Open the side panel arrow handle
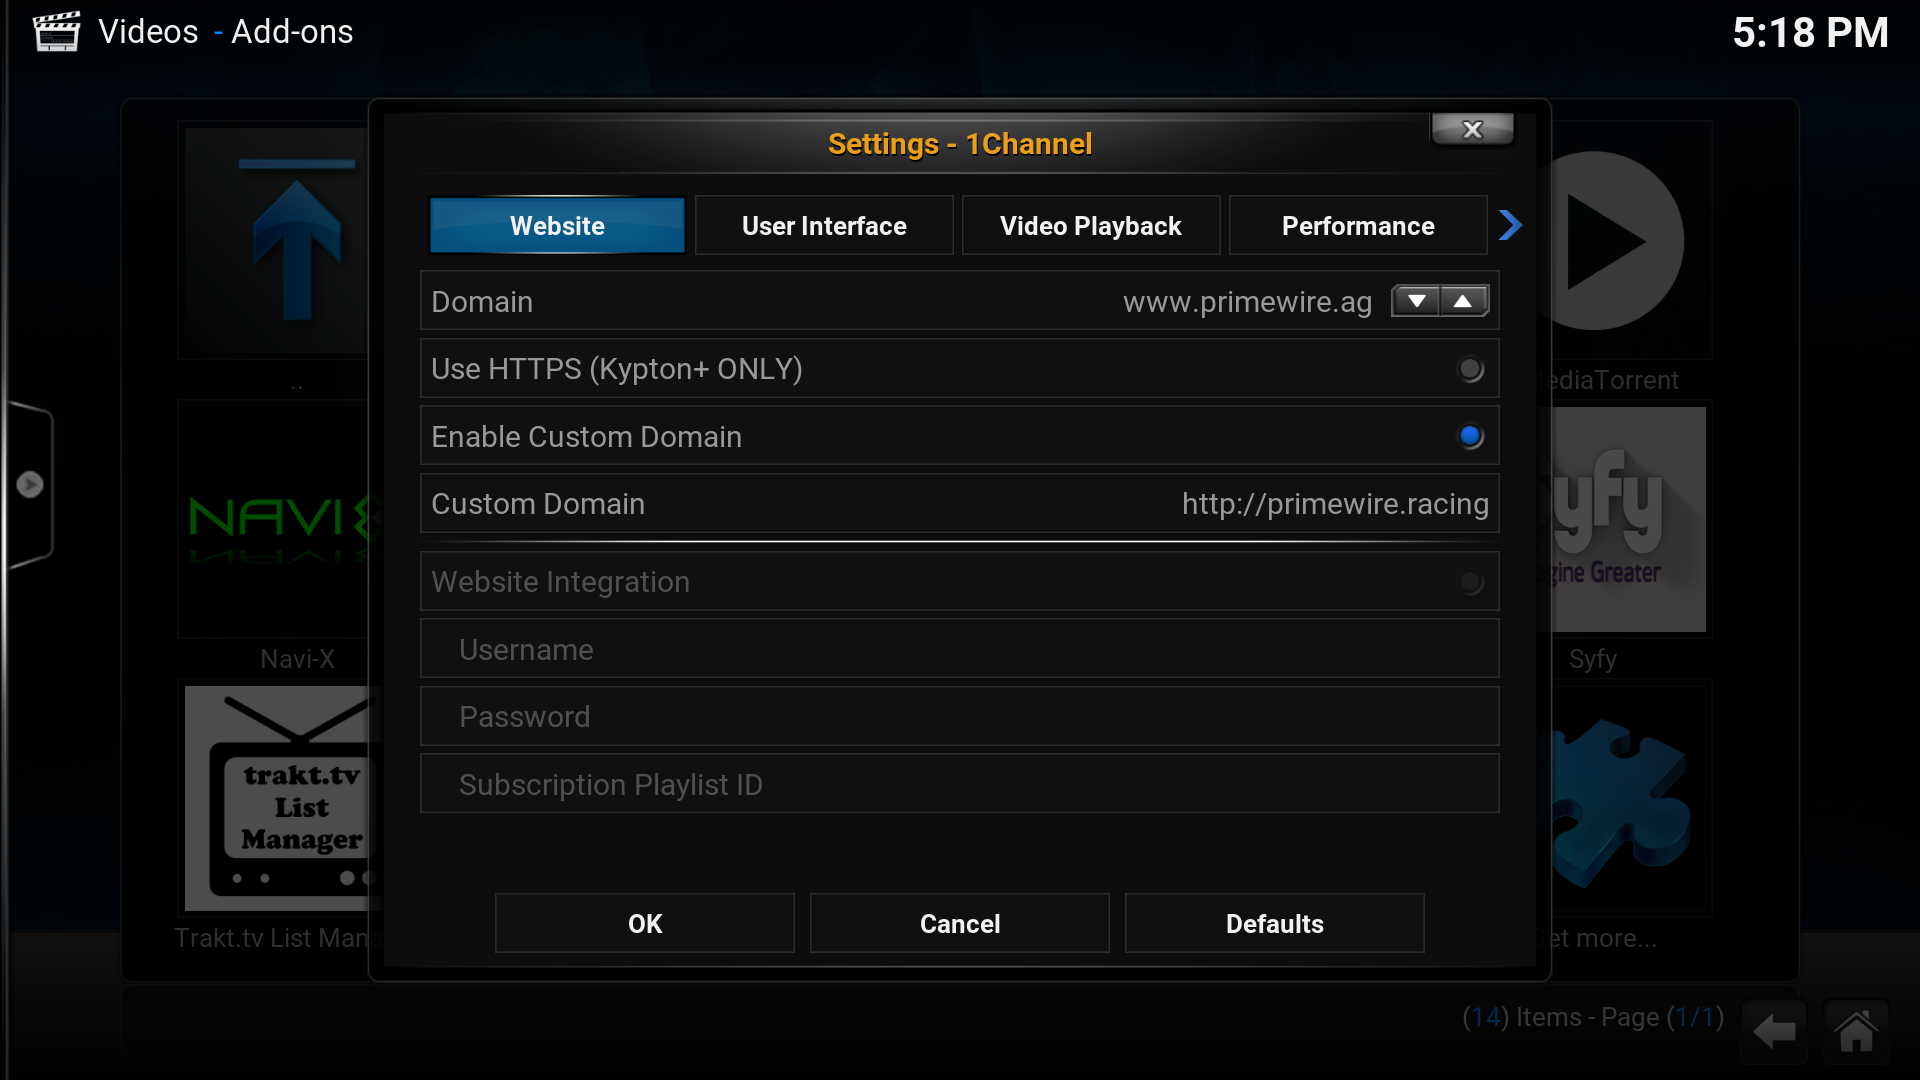The width and height of the screenshot is (1920, 1080). pyautogui.click(x=30, y=485)
